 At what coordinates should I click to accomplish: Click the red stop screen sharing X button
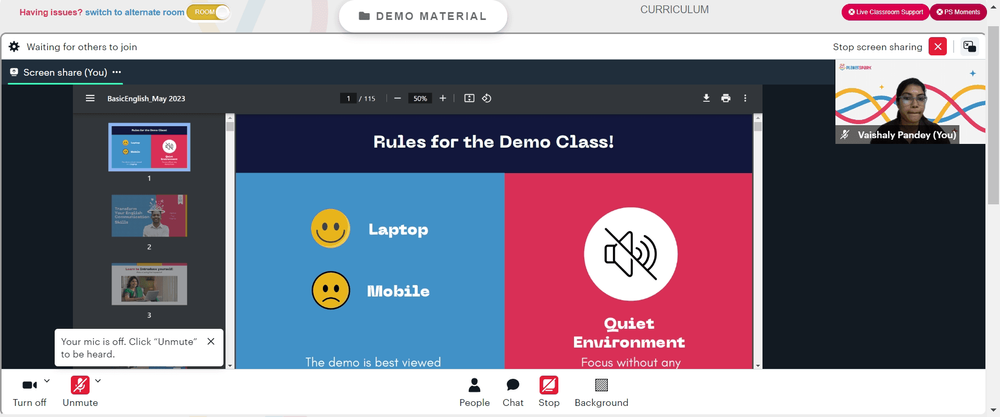point(938,47)
